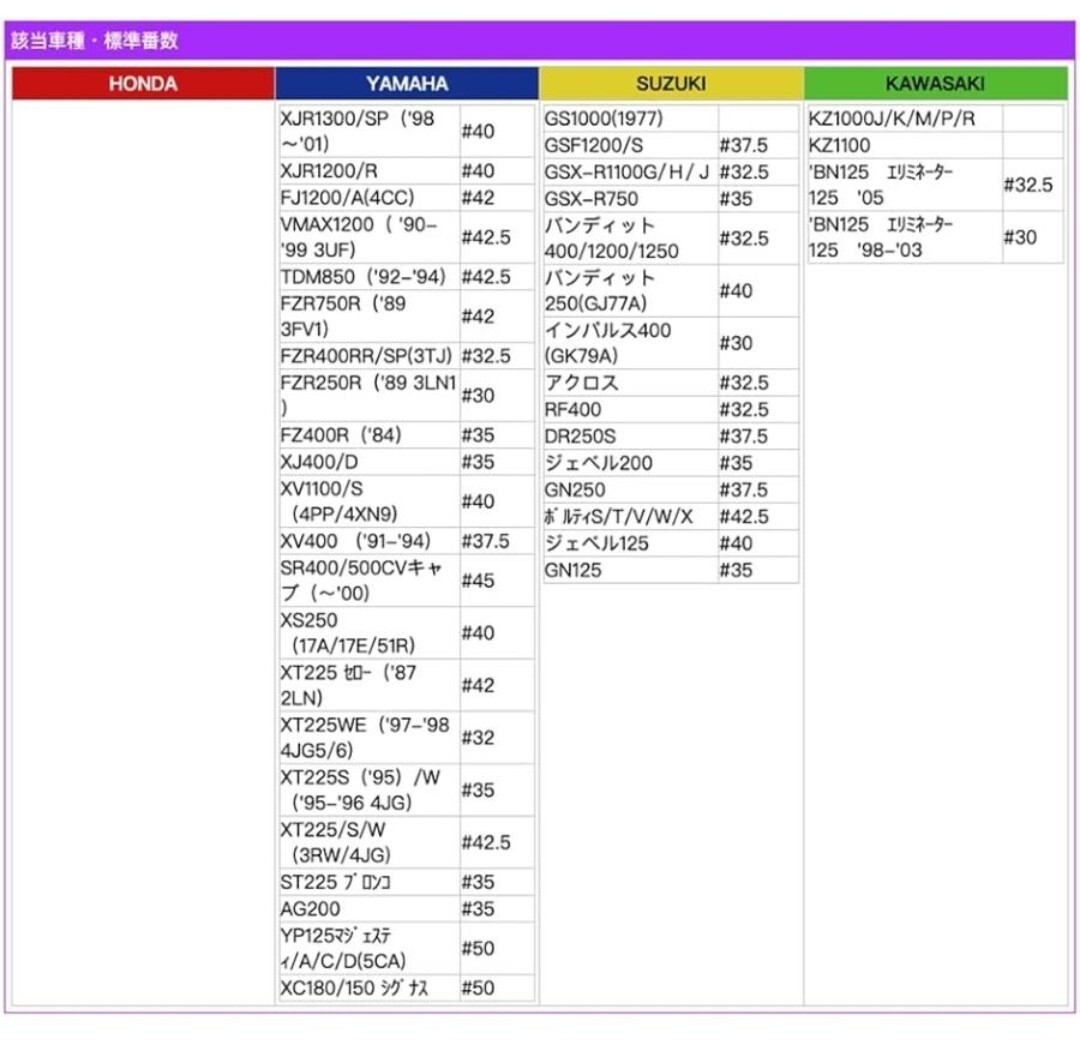Viewport: 1080px width, 1050px height.
Task: Select the KZ1000J/K/M/P/R cell
Action: pos(904,119)
